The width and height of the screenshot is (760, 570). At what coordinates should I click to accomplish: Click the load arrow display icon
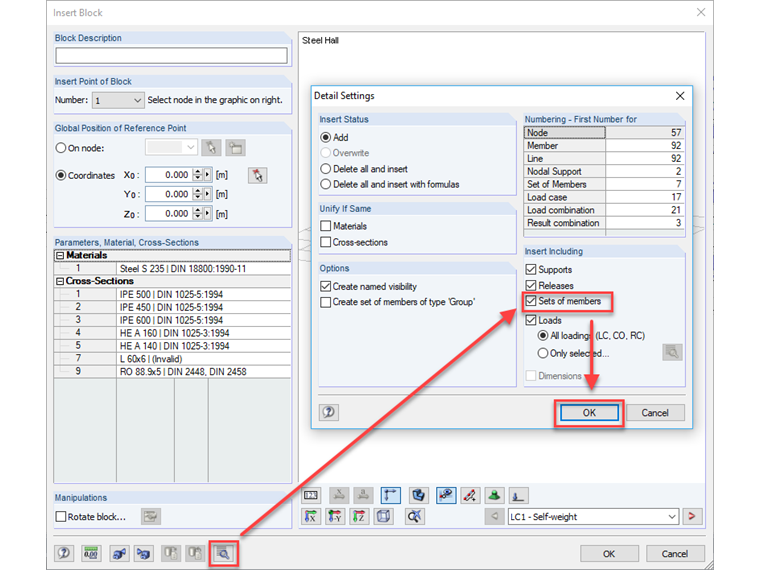518,495
